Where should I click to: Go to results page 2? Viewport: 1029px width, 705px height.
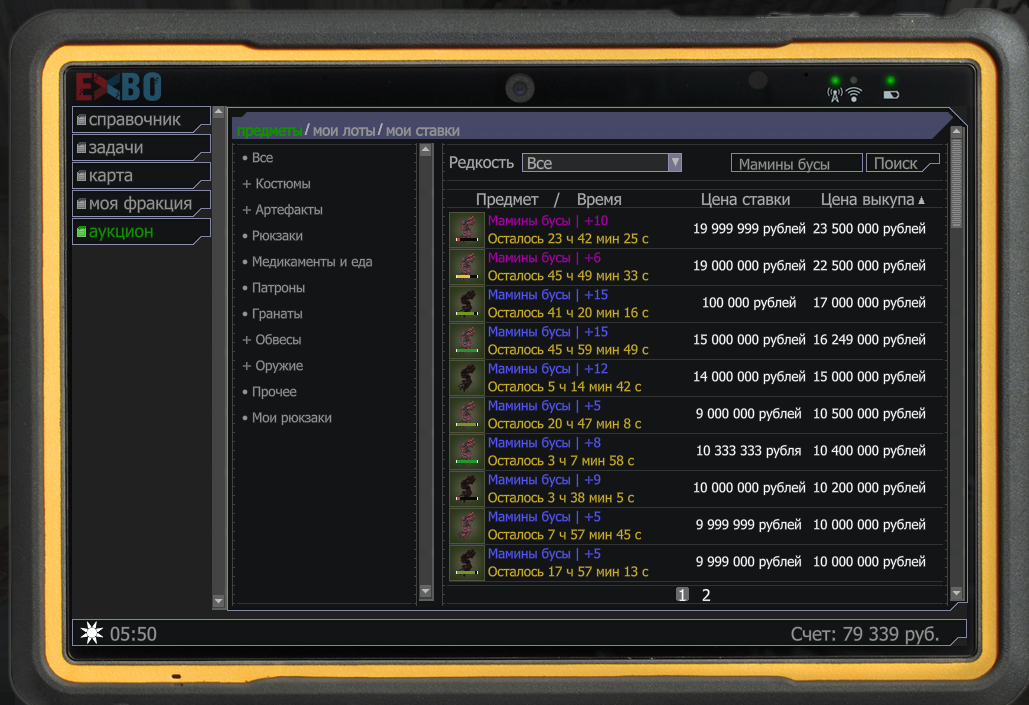(706, 595)
